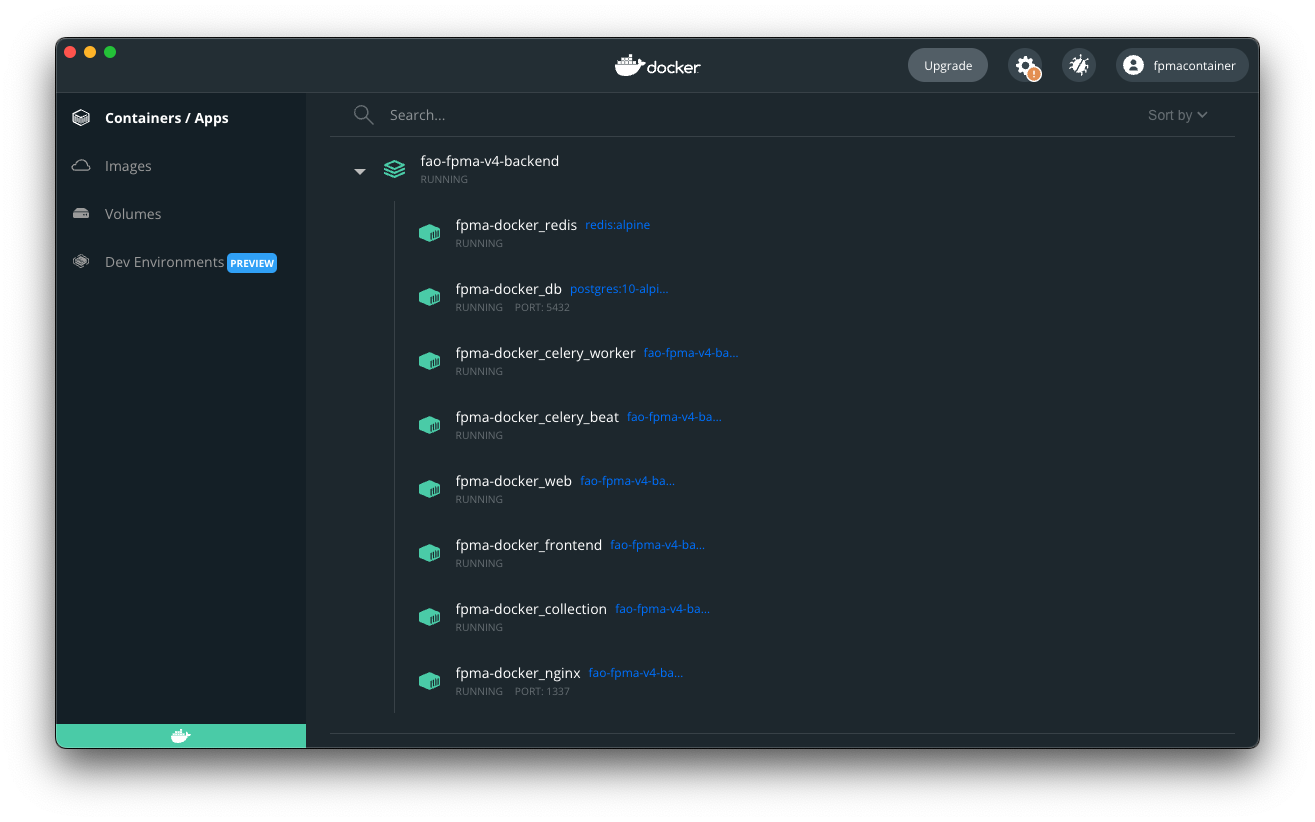
Task: Open fpma-docker_web's image link
Action: [627, 481]
